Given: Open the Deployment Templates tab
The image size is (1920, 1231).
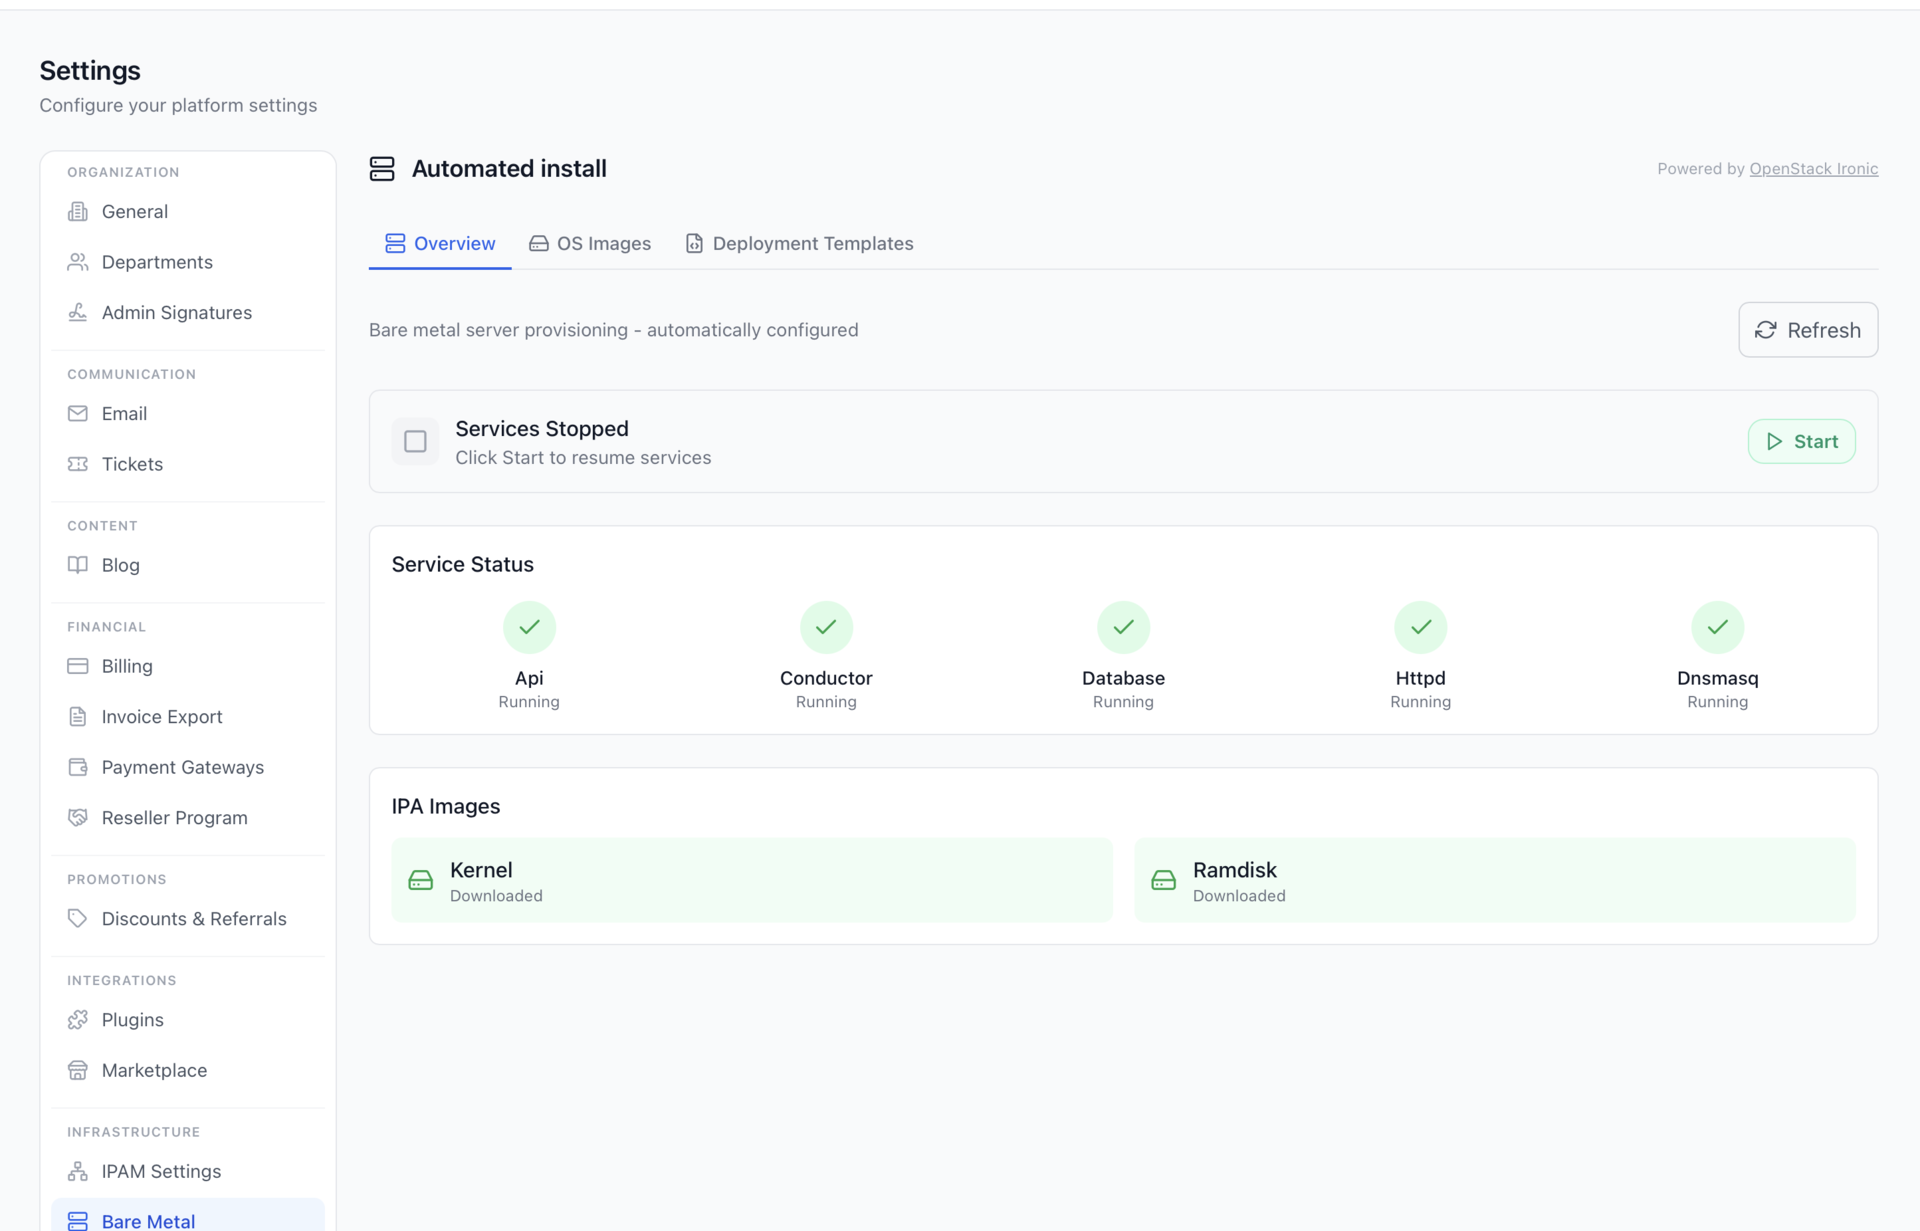Looking at the screenshot, I should tap(799, 243).
